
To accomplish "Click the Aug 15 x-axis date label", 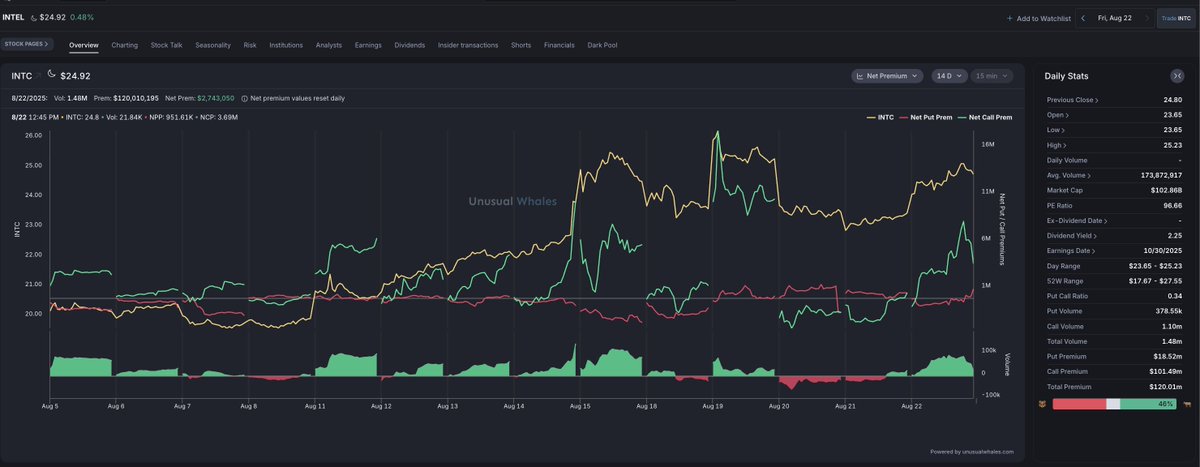I will coord(580,407).
